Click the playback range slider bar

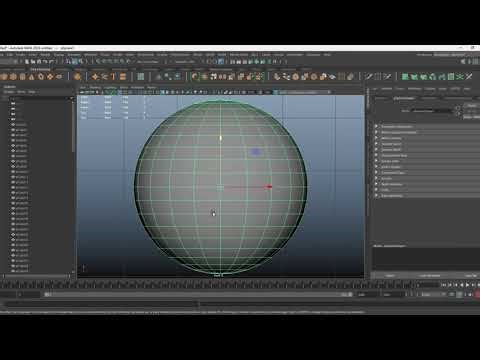click(198, 295)
